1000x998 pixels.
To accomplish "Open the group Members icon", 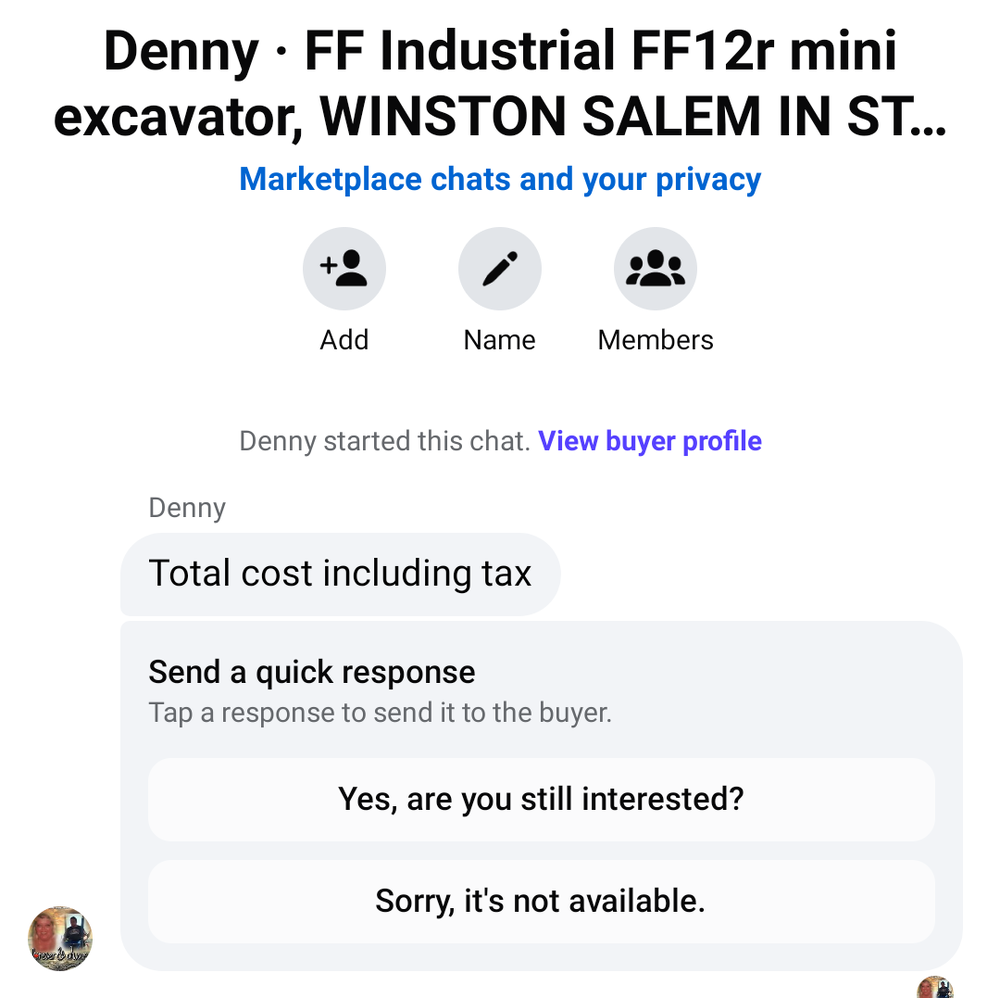I will [655, 269].
